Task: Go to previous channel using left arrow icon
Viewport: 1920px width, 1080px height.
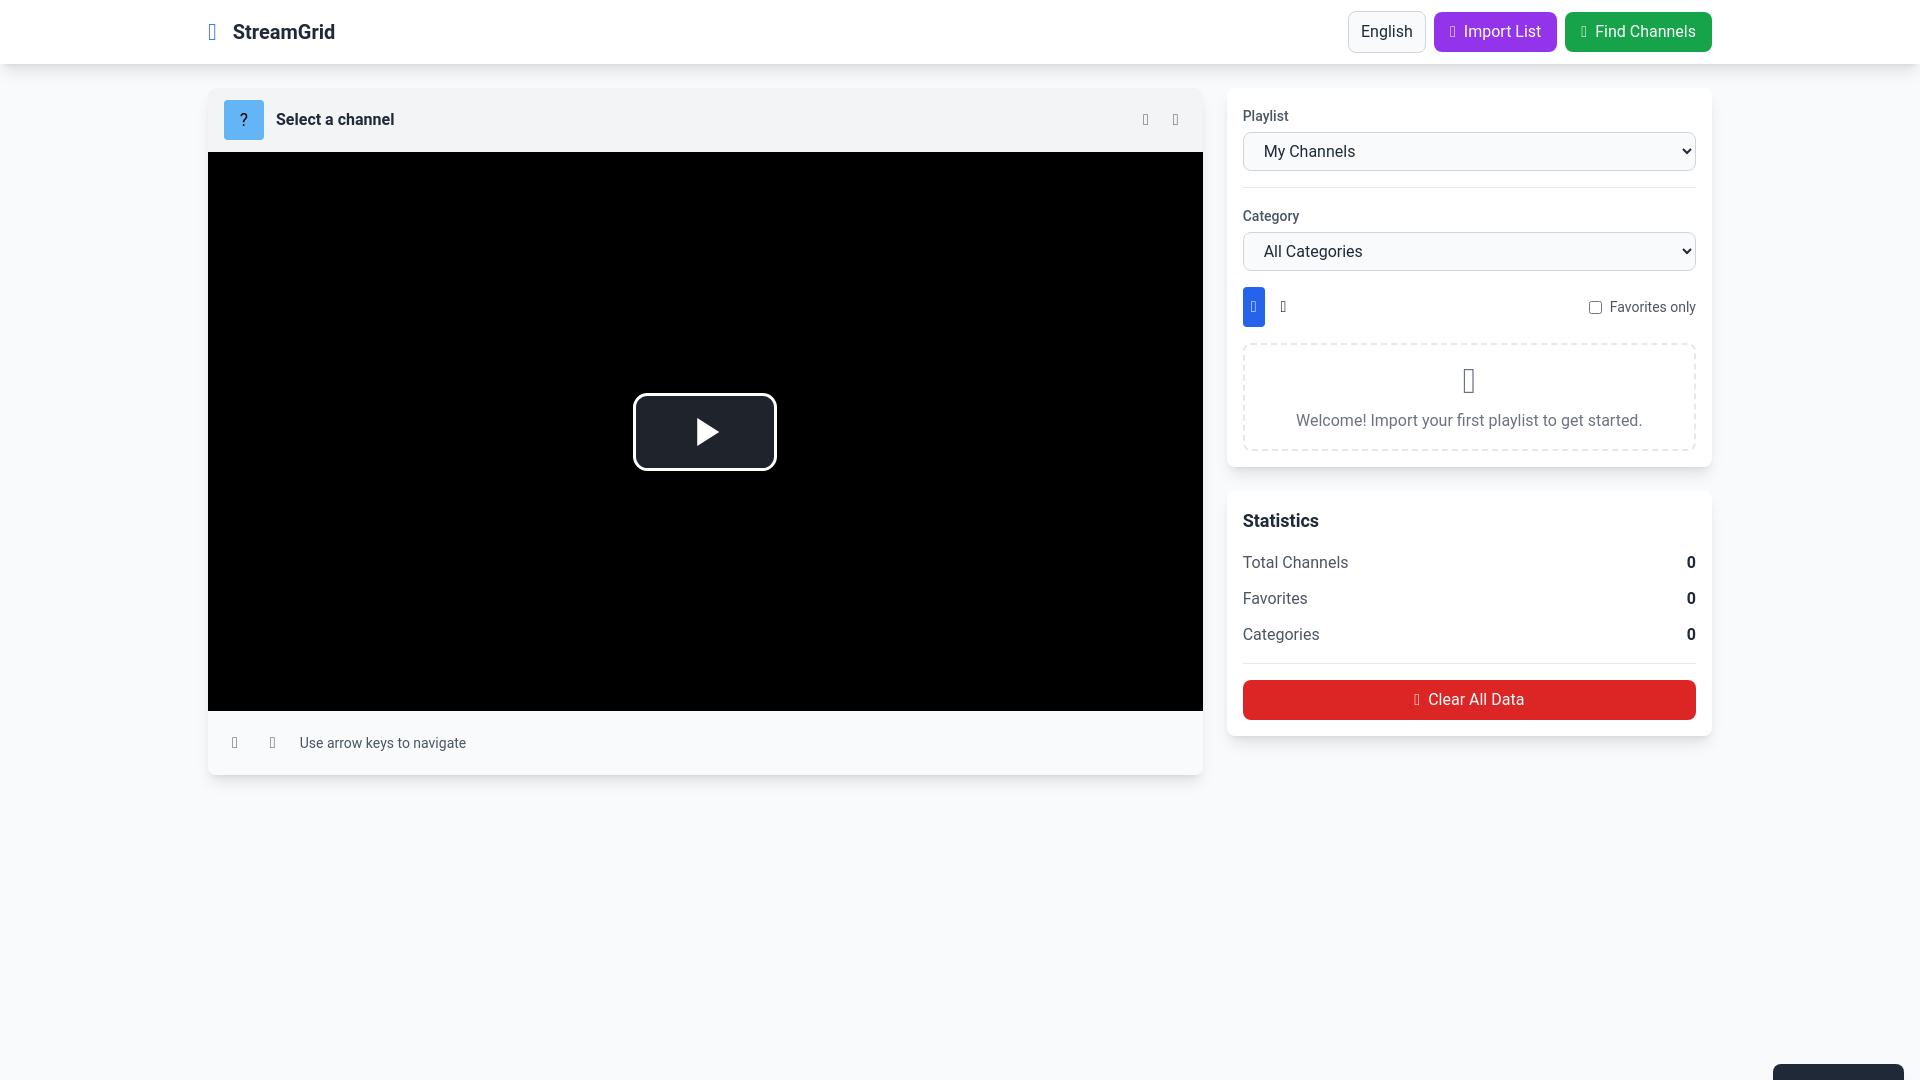Action: pyautogui.click(x=235, y=743)
